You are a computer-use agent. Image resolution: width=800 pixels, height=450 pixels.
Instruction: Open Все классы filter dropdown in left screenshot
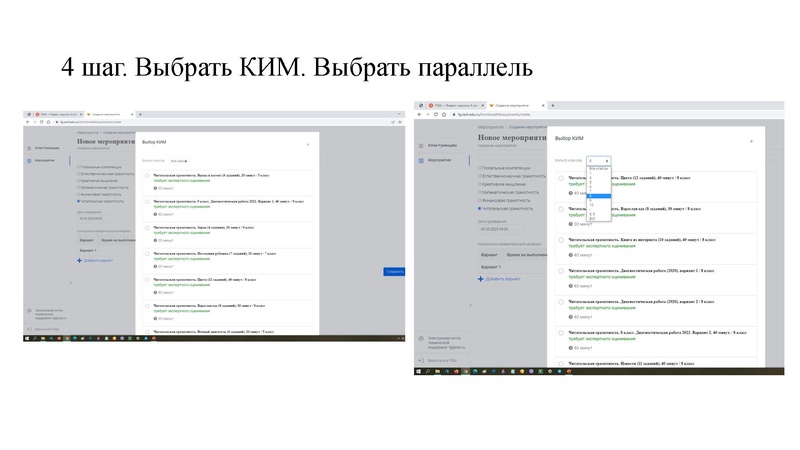coord(180,160)
